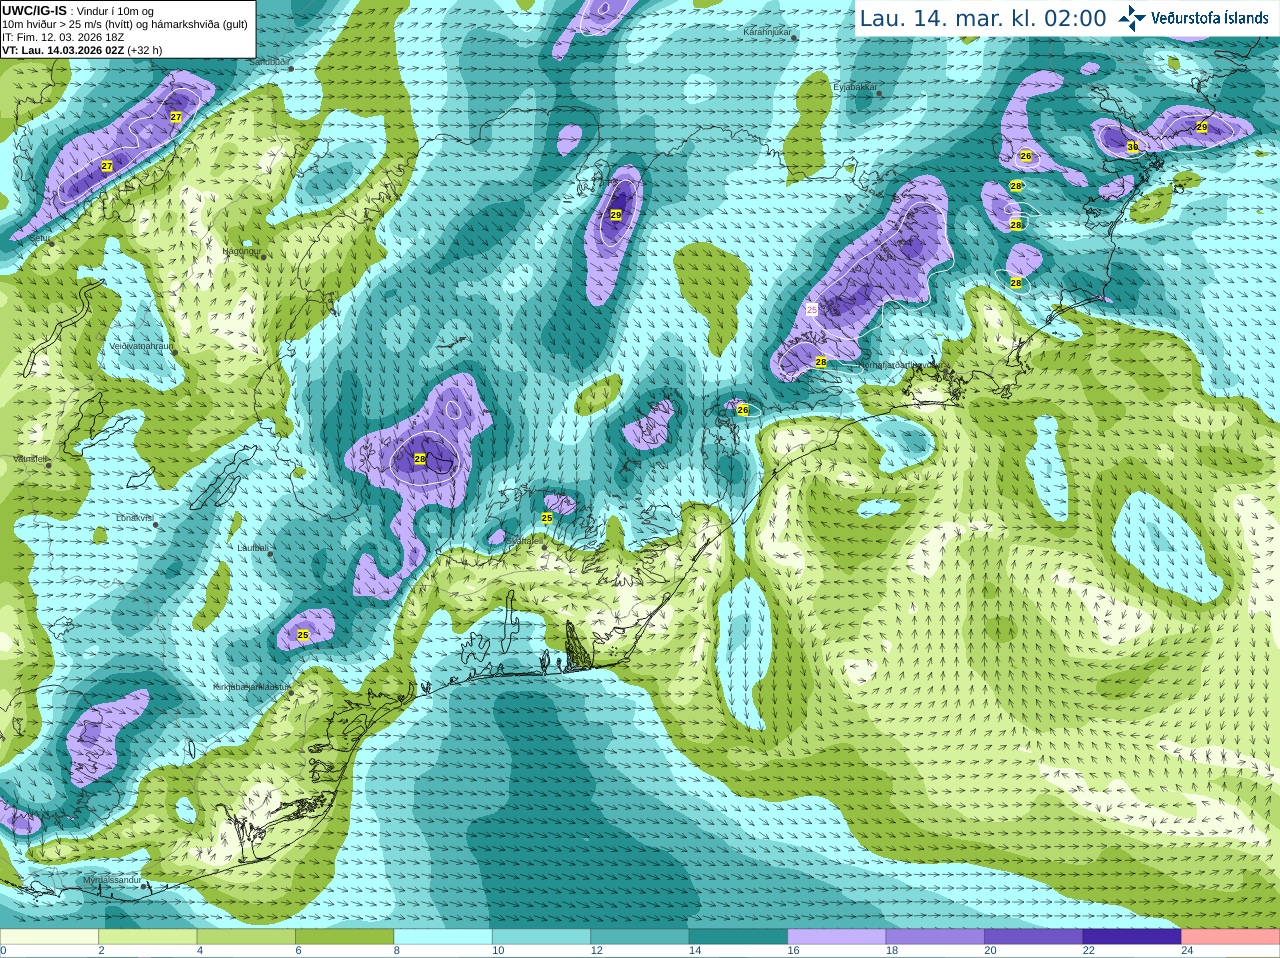The width and height of the screenshot is (1280, 958).
Task: Select the 16–18 m/s light purple swatch
Action: click(837, 937)
